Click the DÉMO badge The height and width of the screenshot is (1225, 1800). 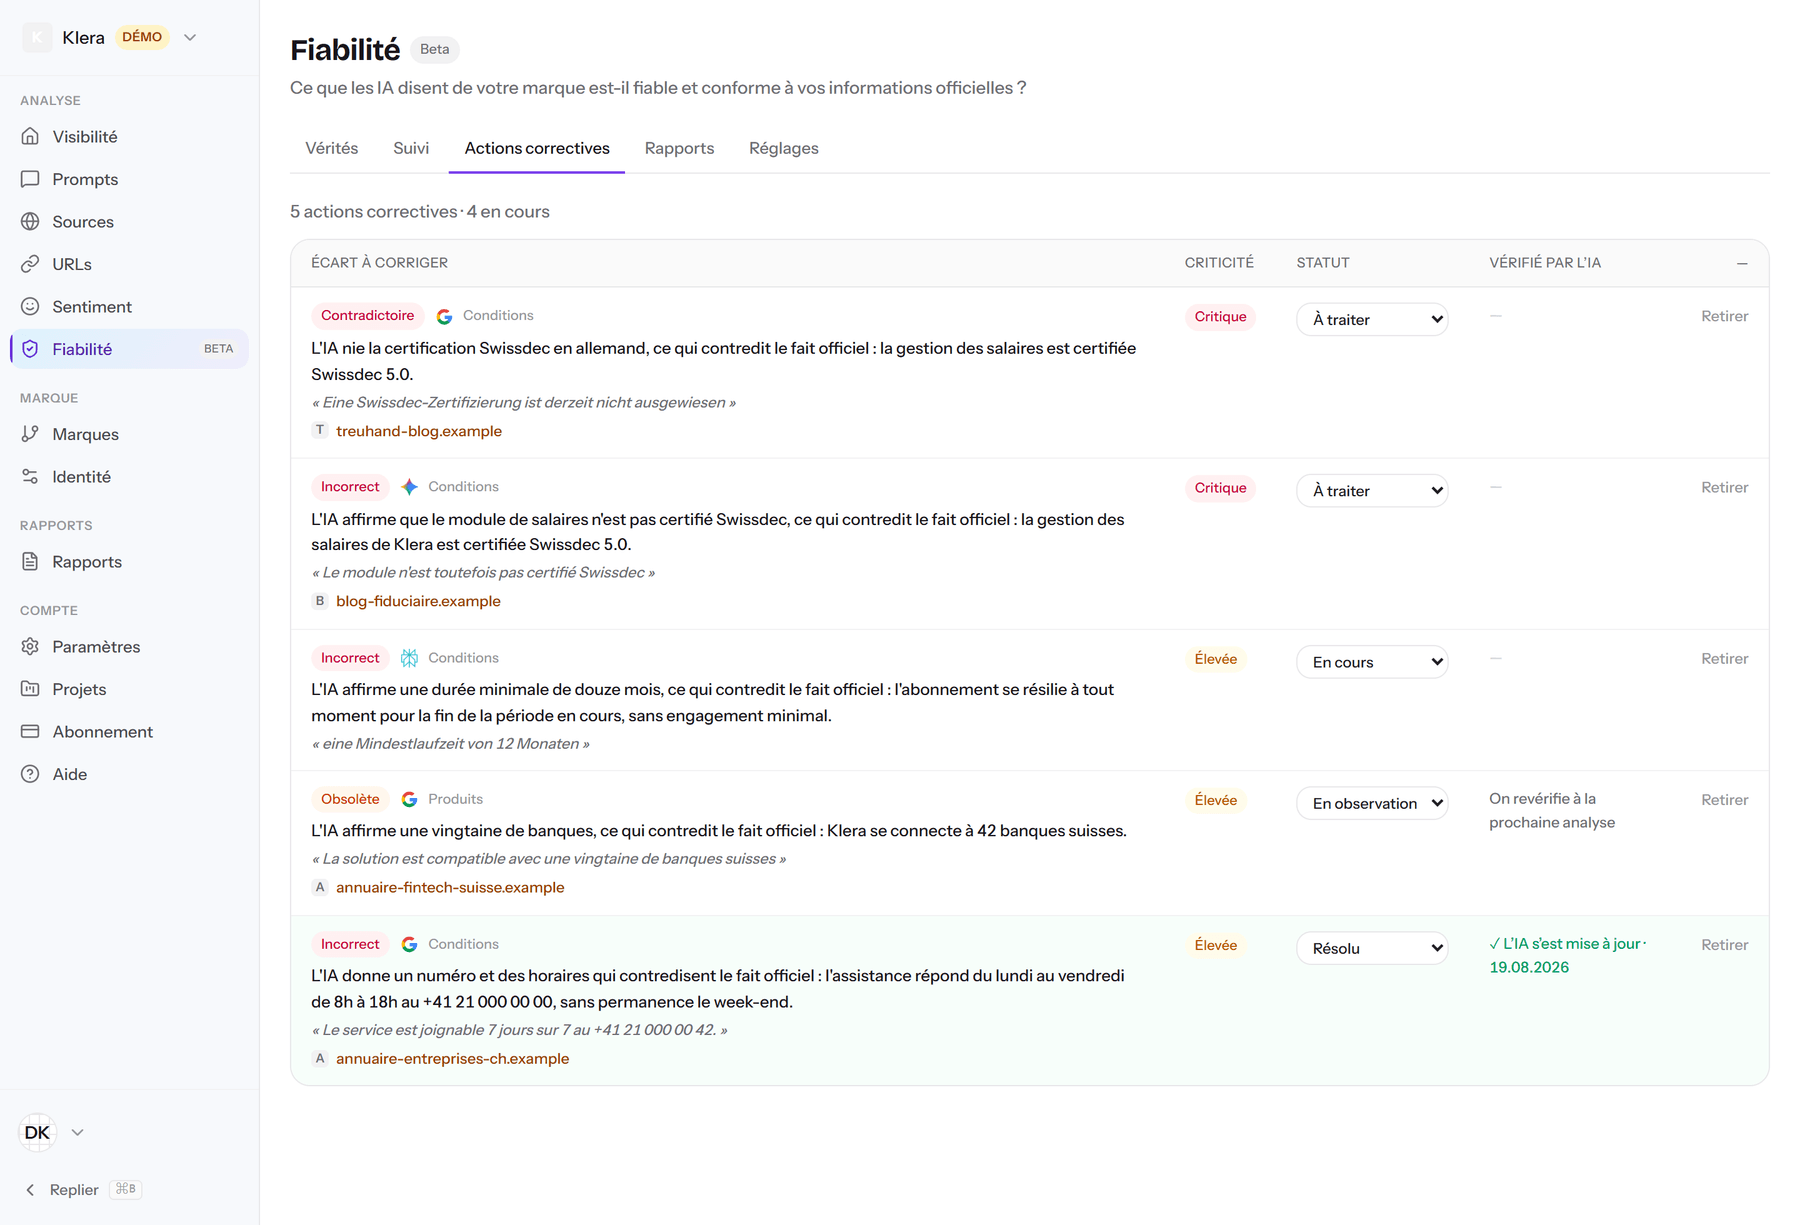point(142,37)
